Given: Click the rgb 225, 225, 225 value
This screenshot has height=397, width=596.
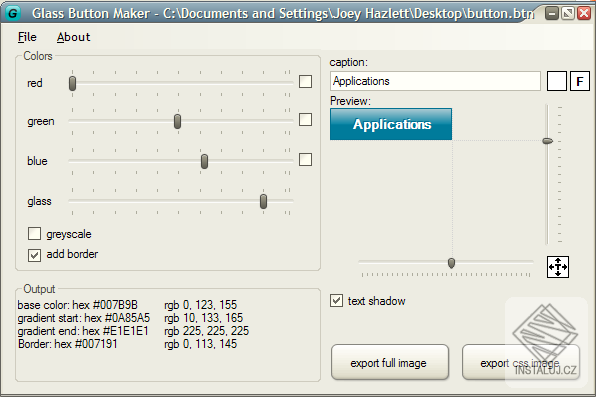Looking at the screenshot, I should [x=206, y=331].
